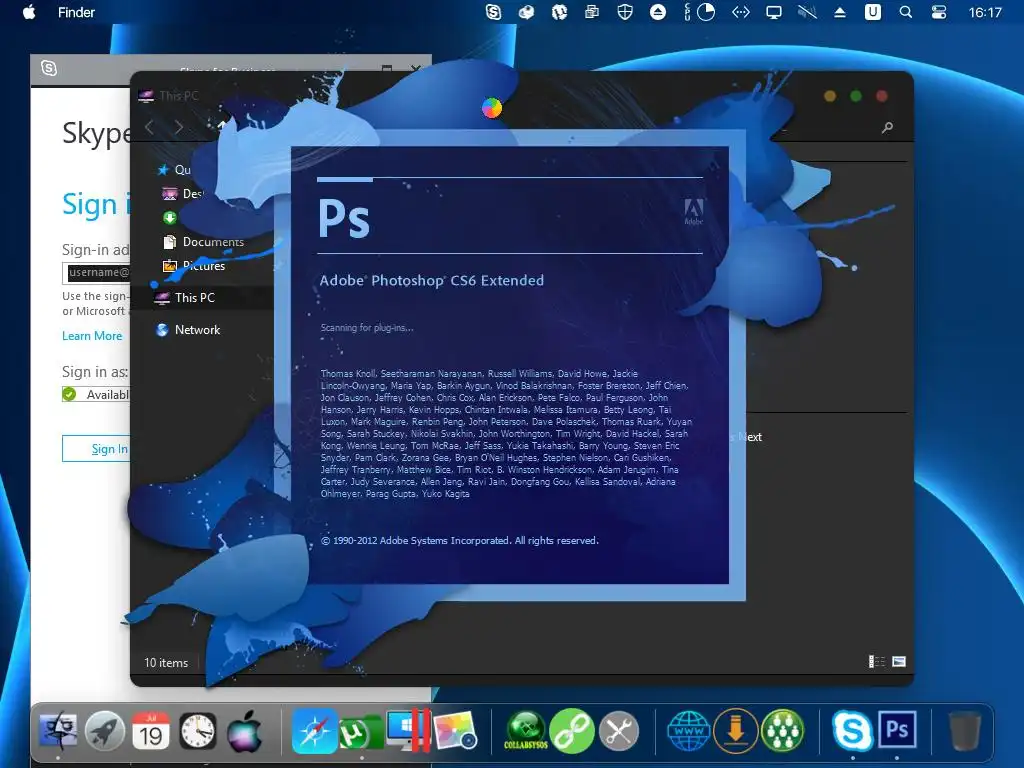1024x768 pixels.
Task: Click the green maximize dot of This PC
Action: coord(856,96)
